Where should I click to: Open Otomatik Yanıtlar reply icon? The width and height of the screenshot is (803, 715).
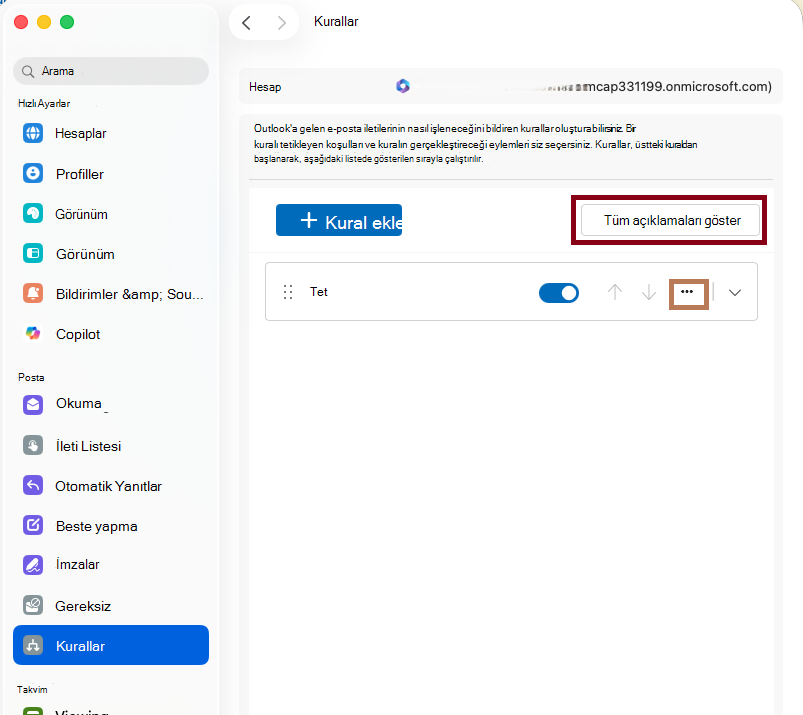point(33,486)
